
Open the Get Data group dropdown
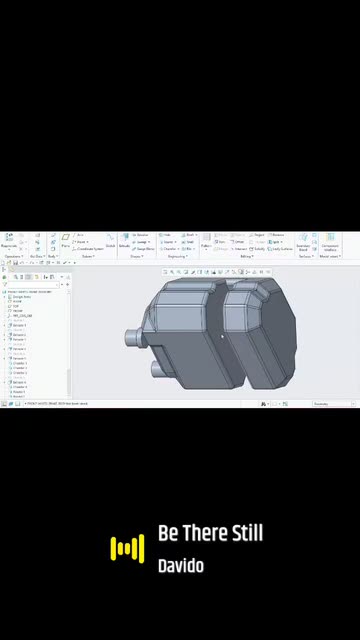pyautogui.click(x=37, y=256)
